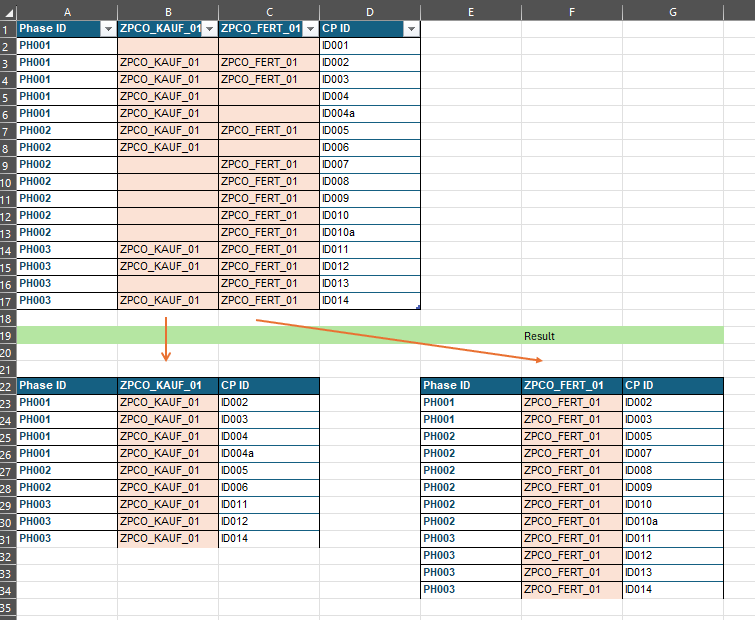Select row 19 header
Image resolution: width=755 pixels, height=620 pixels.
coord(8,336)
